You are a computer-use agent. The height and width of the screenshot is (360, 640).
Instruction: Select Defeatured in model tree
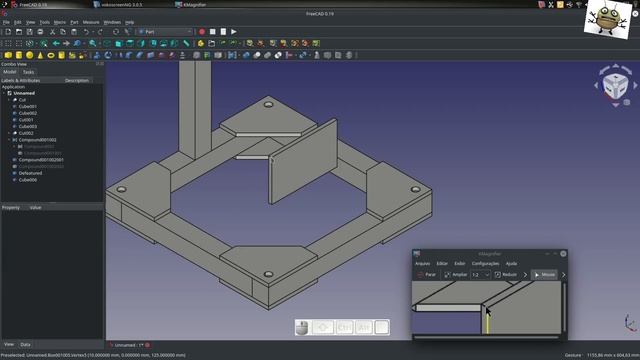point(30,173)
